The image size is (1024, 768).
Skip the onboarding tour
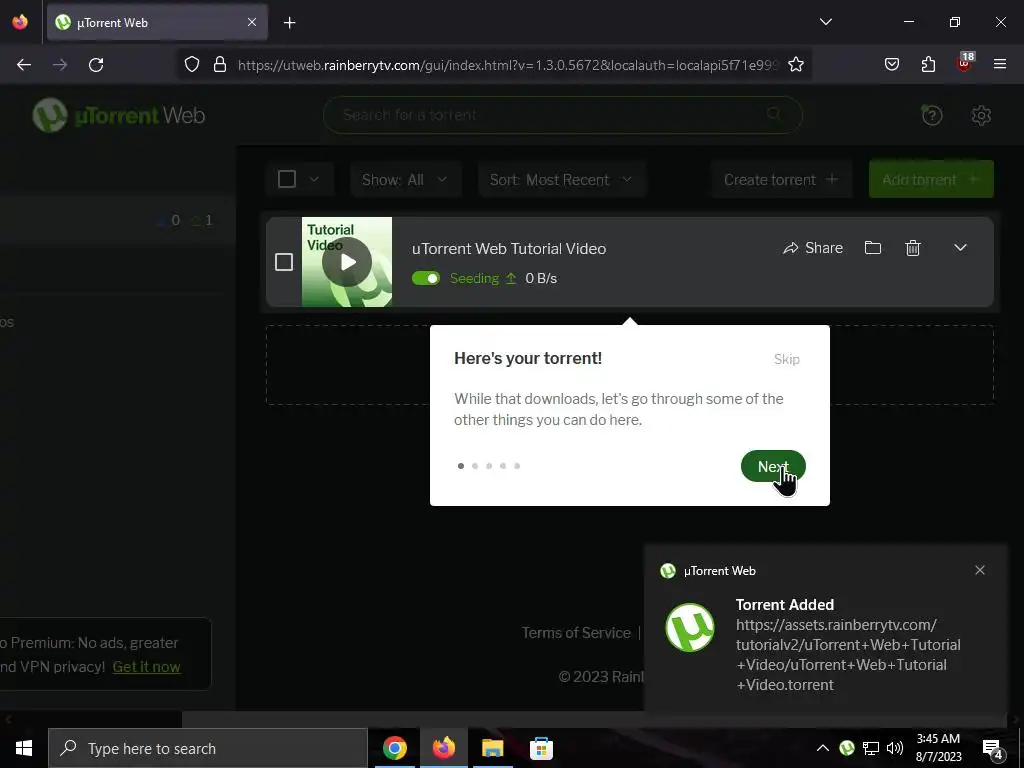786,359
